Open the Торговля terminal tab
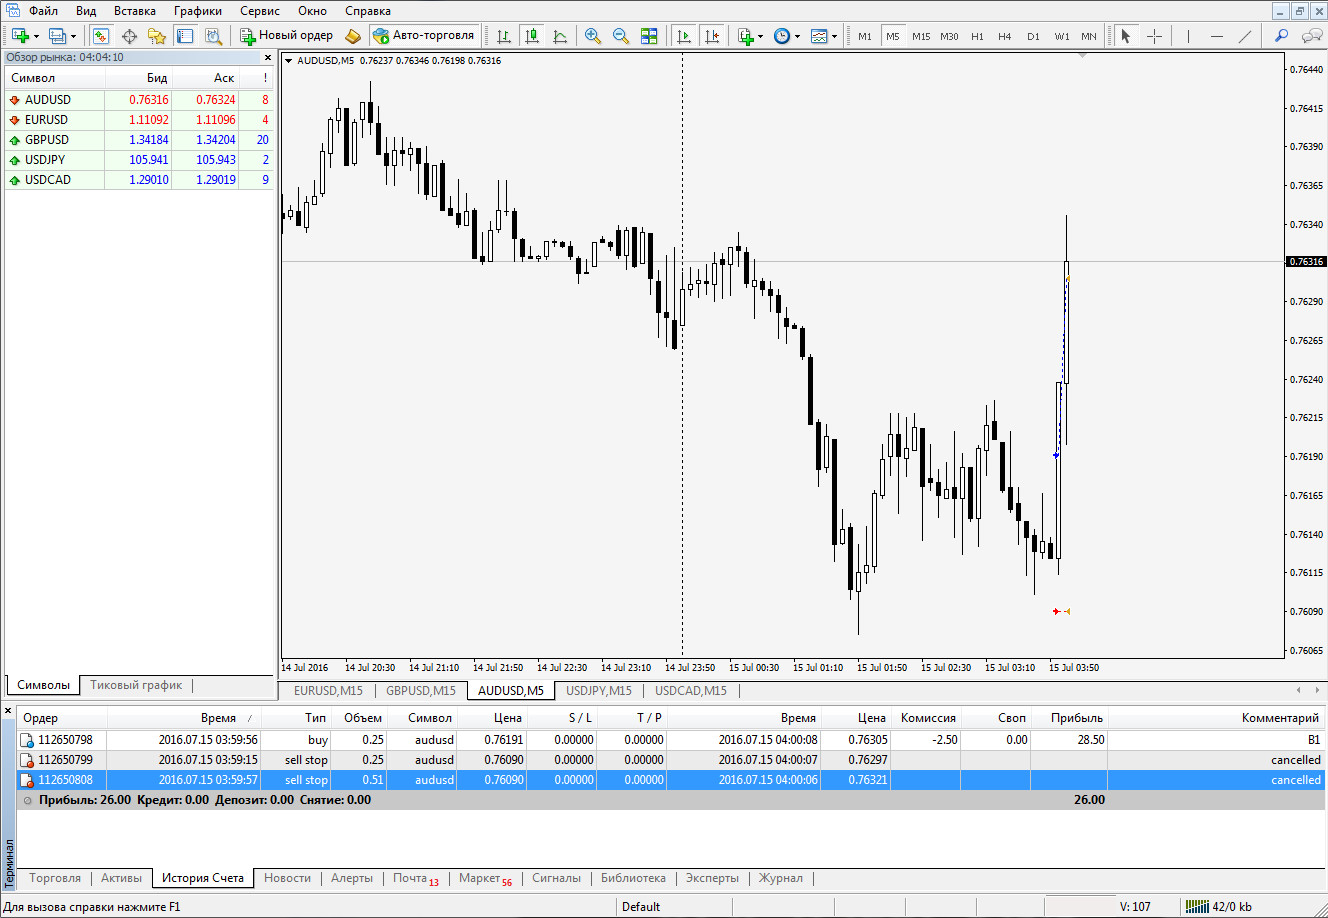Screen dimensions: 1328x918 point(55,878)
